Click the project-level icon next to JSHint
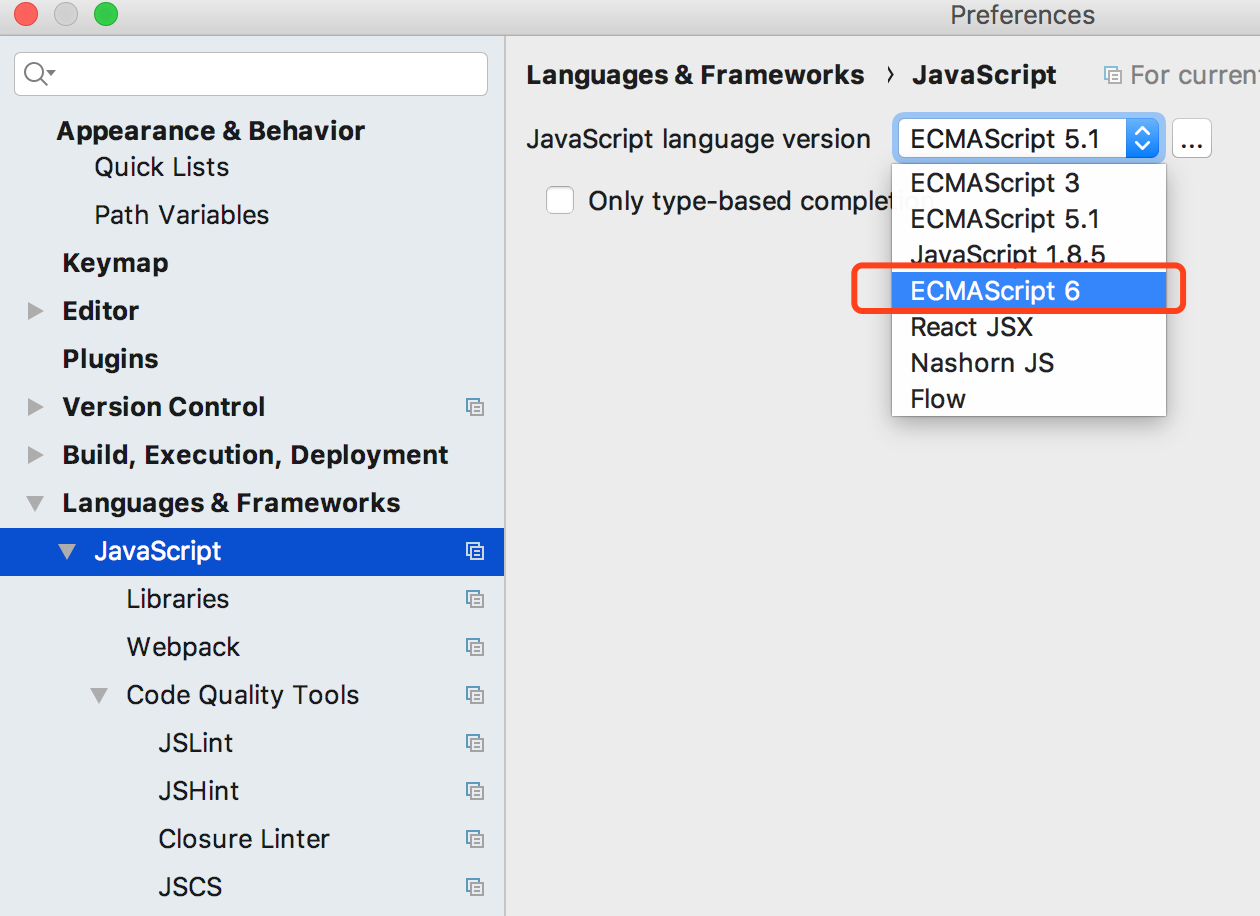Viewport: 1260px width, 916px height. (475, 791)
